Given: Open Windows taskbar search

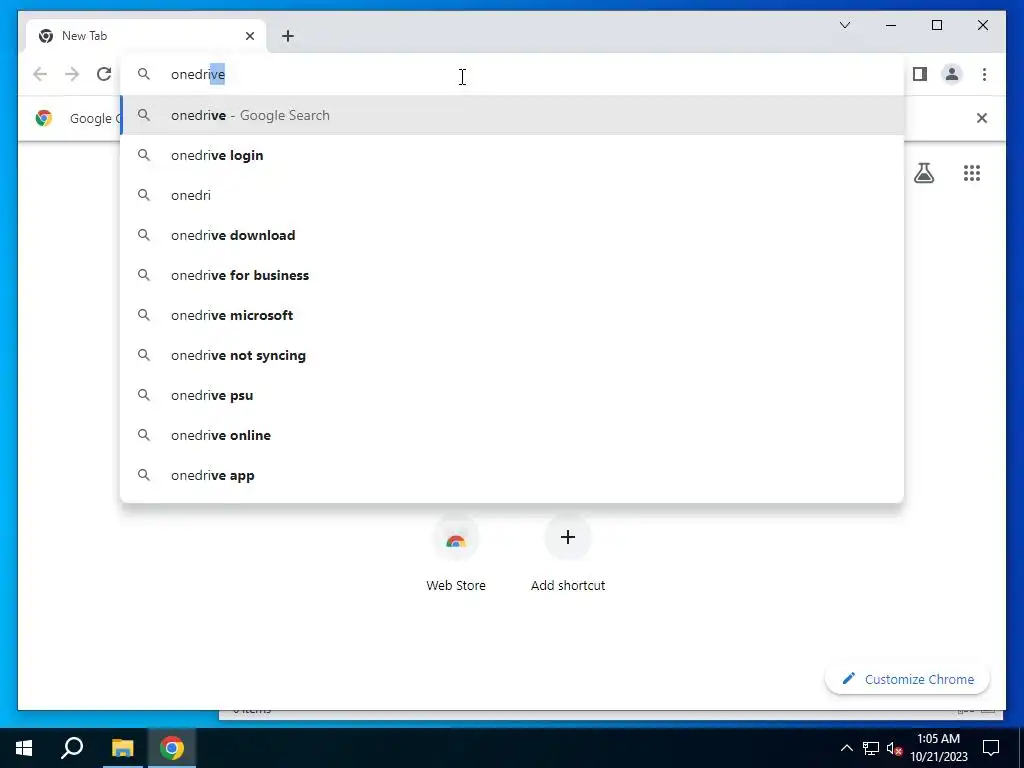Looking at the screenshot, I should point(72,748).
